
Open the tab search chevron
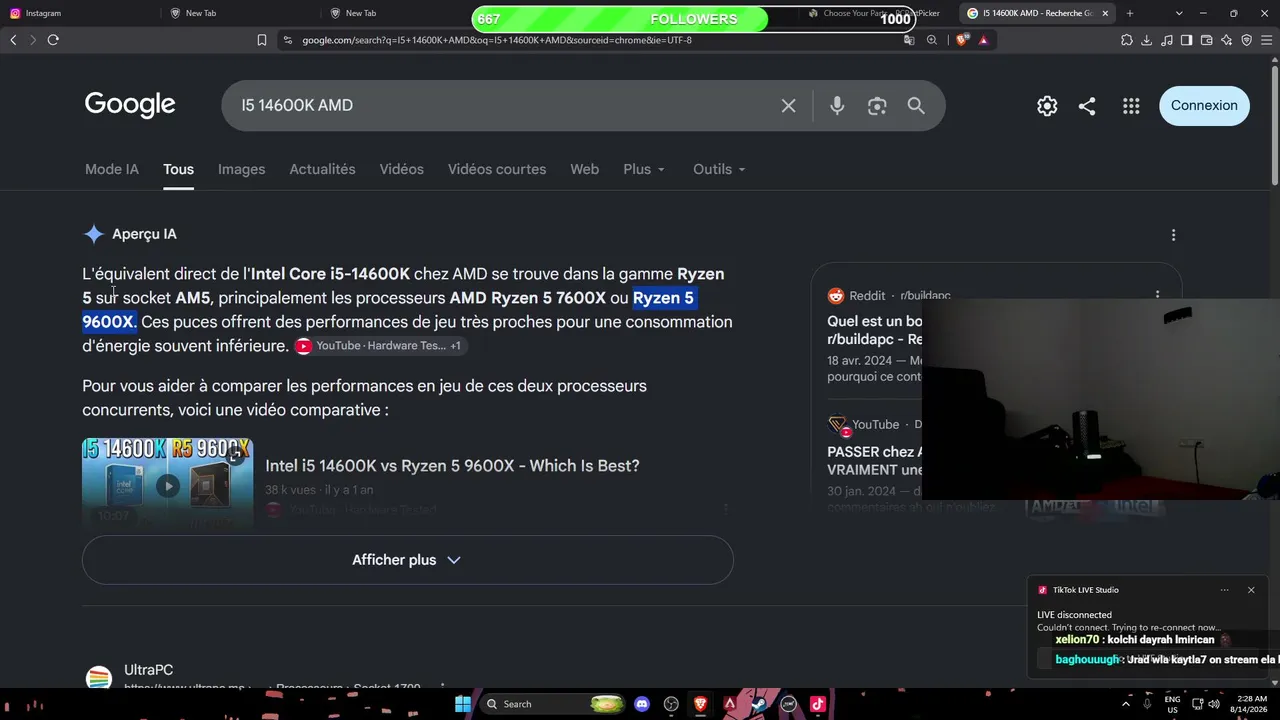(1179, 13)
